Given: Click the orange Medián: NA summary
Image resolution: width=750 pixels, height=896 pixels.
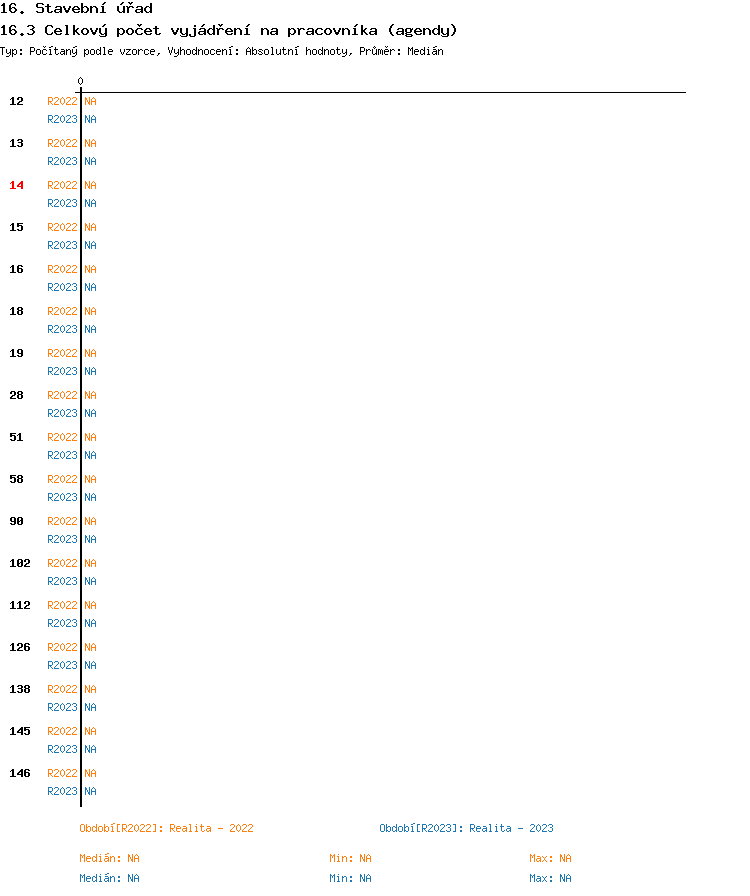Looking at the screenshot, I should (x=109, y=858).
